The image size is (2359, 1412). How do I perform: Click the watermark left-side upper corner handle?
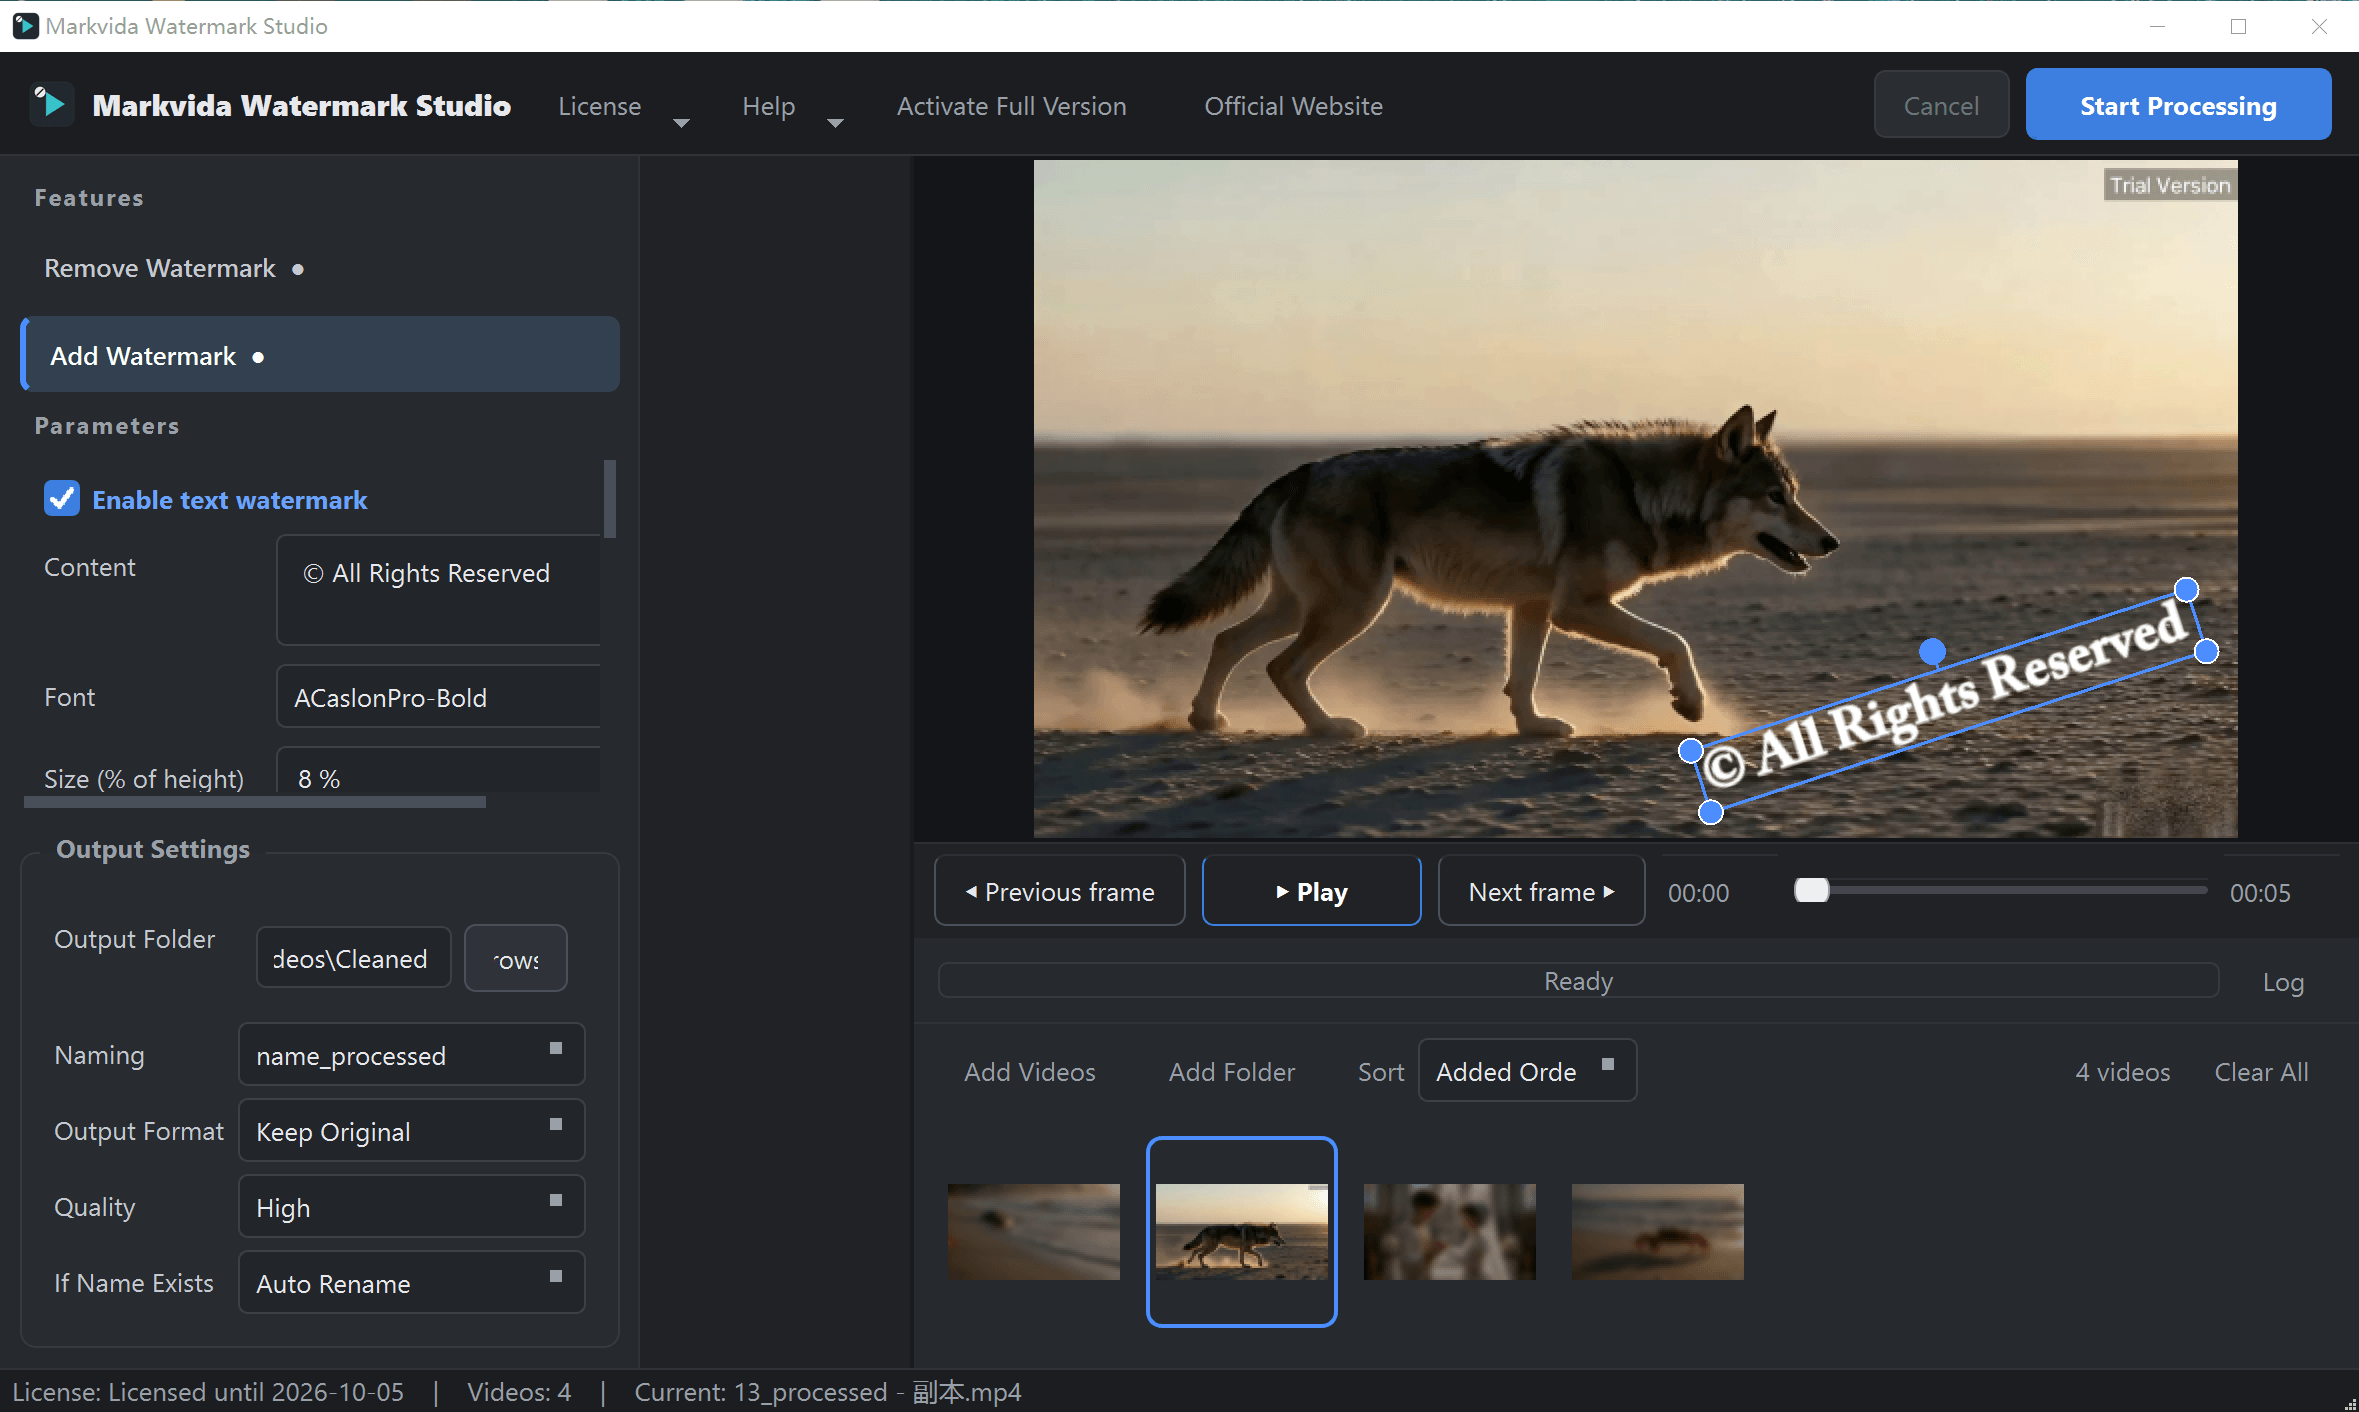1691,750
